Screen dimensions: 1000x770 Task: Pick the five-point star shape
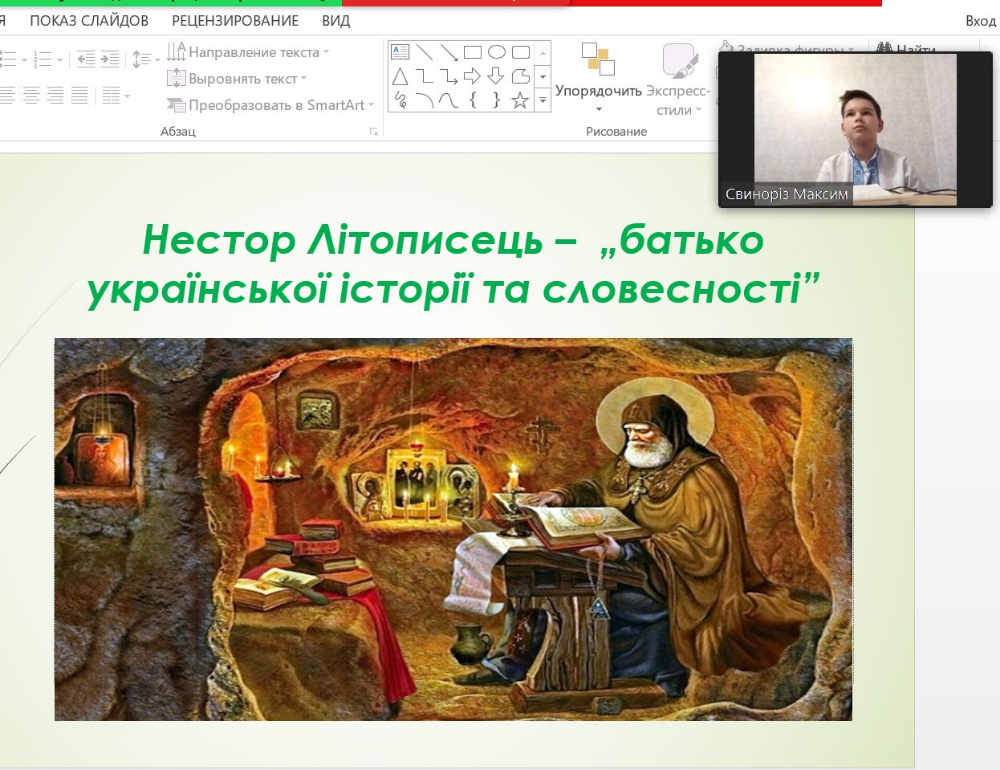[x=520, y=100]
